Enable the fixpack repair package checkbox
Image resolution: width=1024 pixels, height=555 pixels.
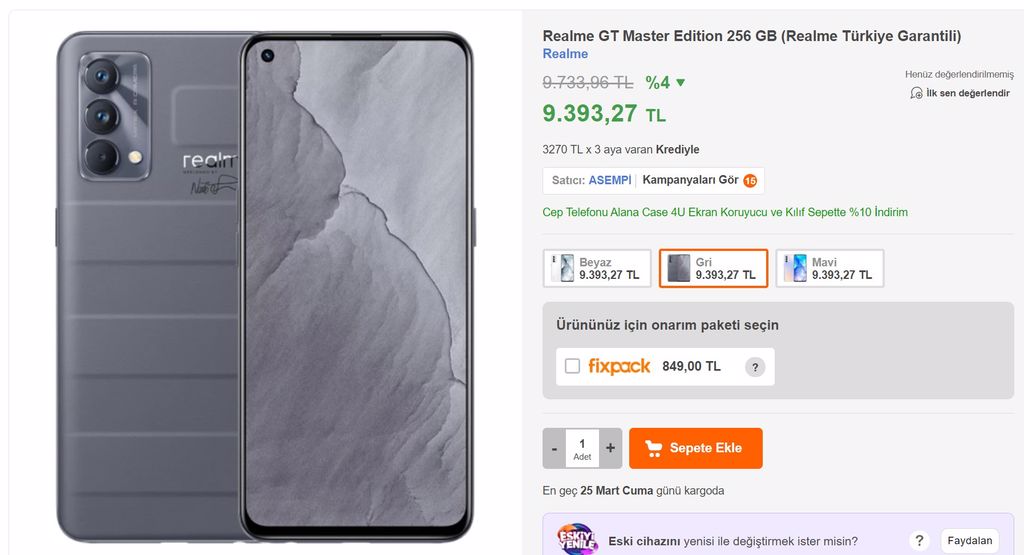[572, 366]
